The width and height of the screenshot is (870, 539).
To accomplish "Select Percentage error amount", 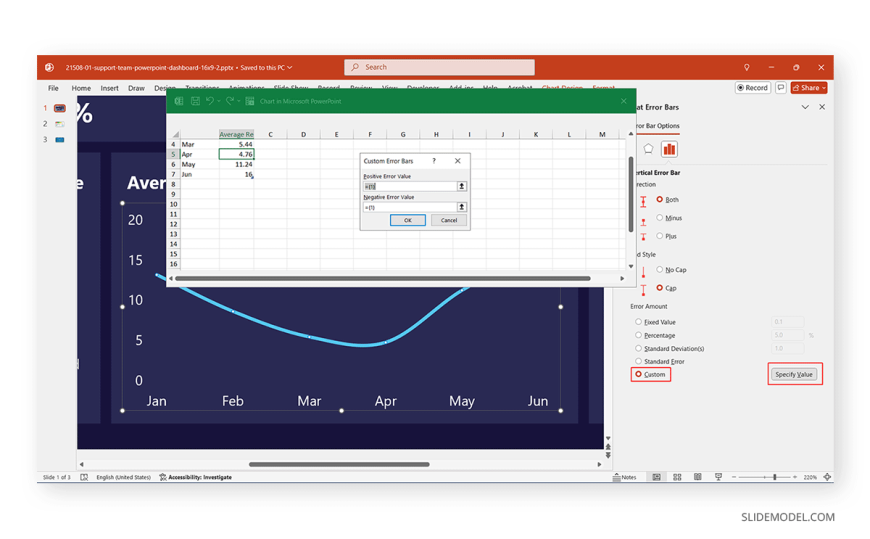I will click(639, 335).
